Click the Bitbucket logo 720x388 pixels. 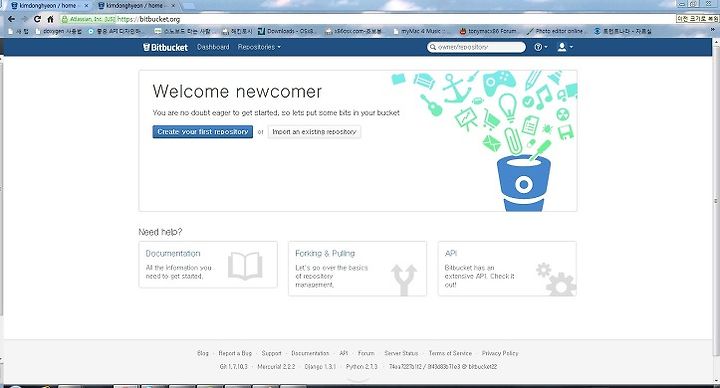point(165,47)
